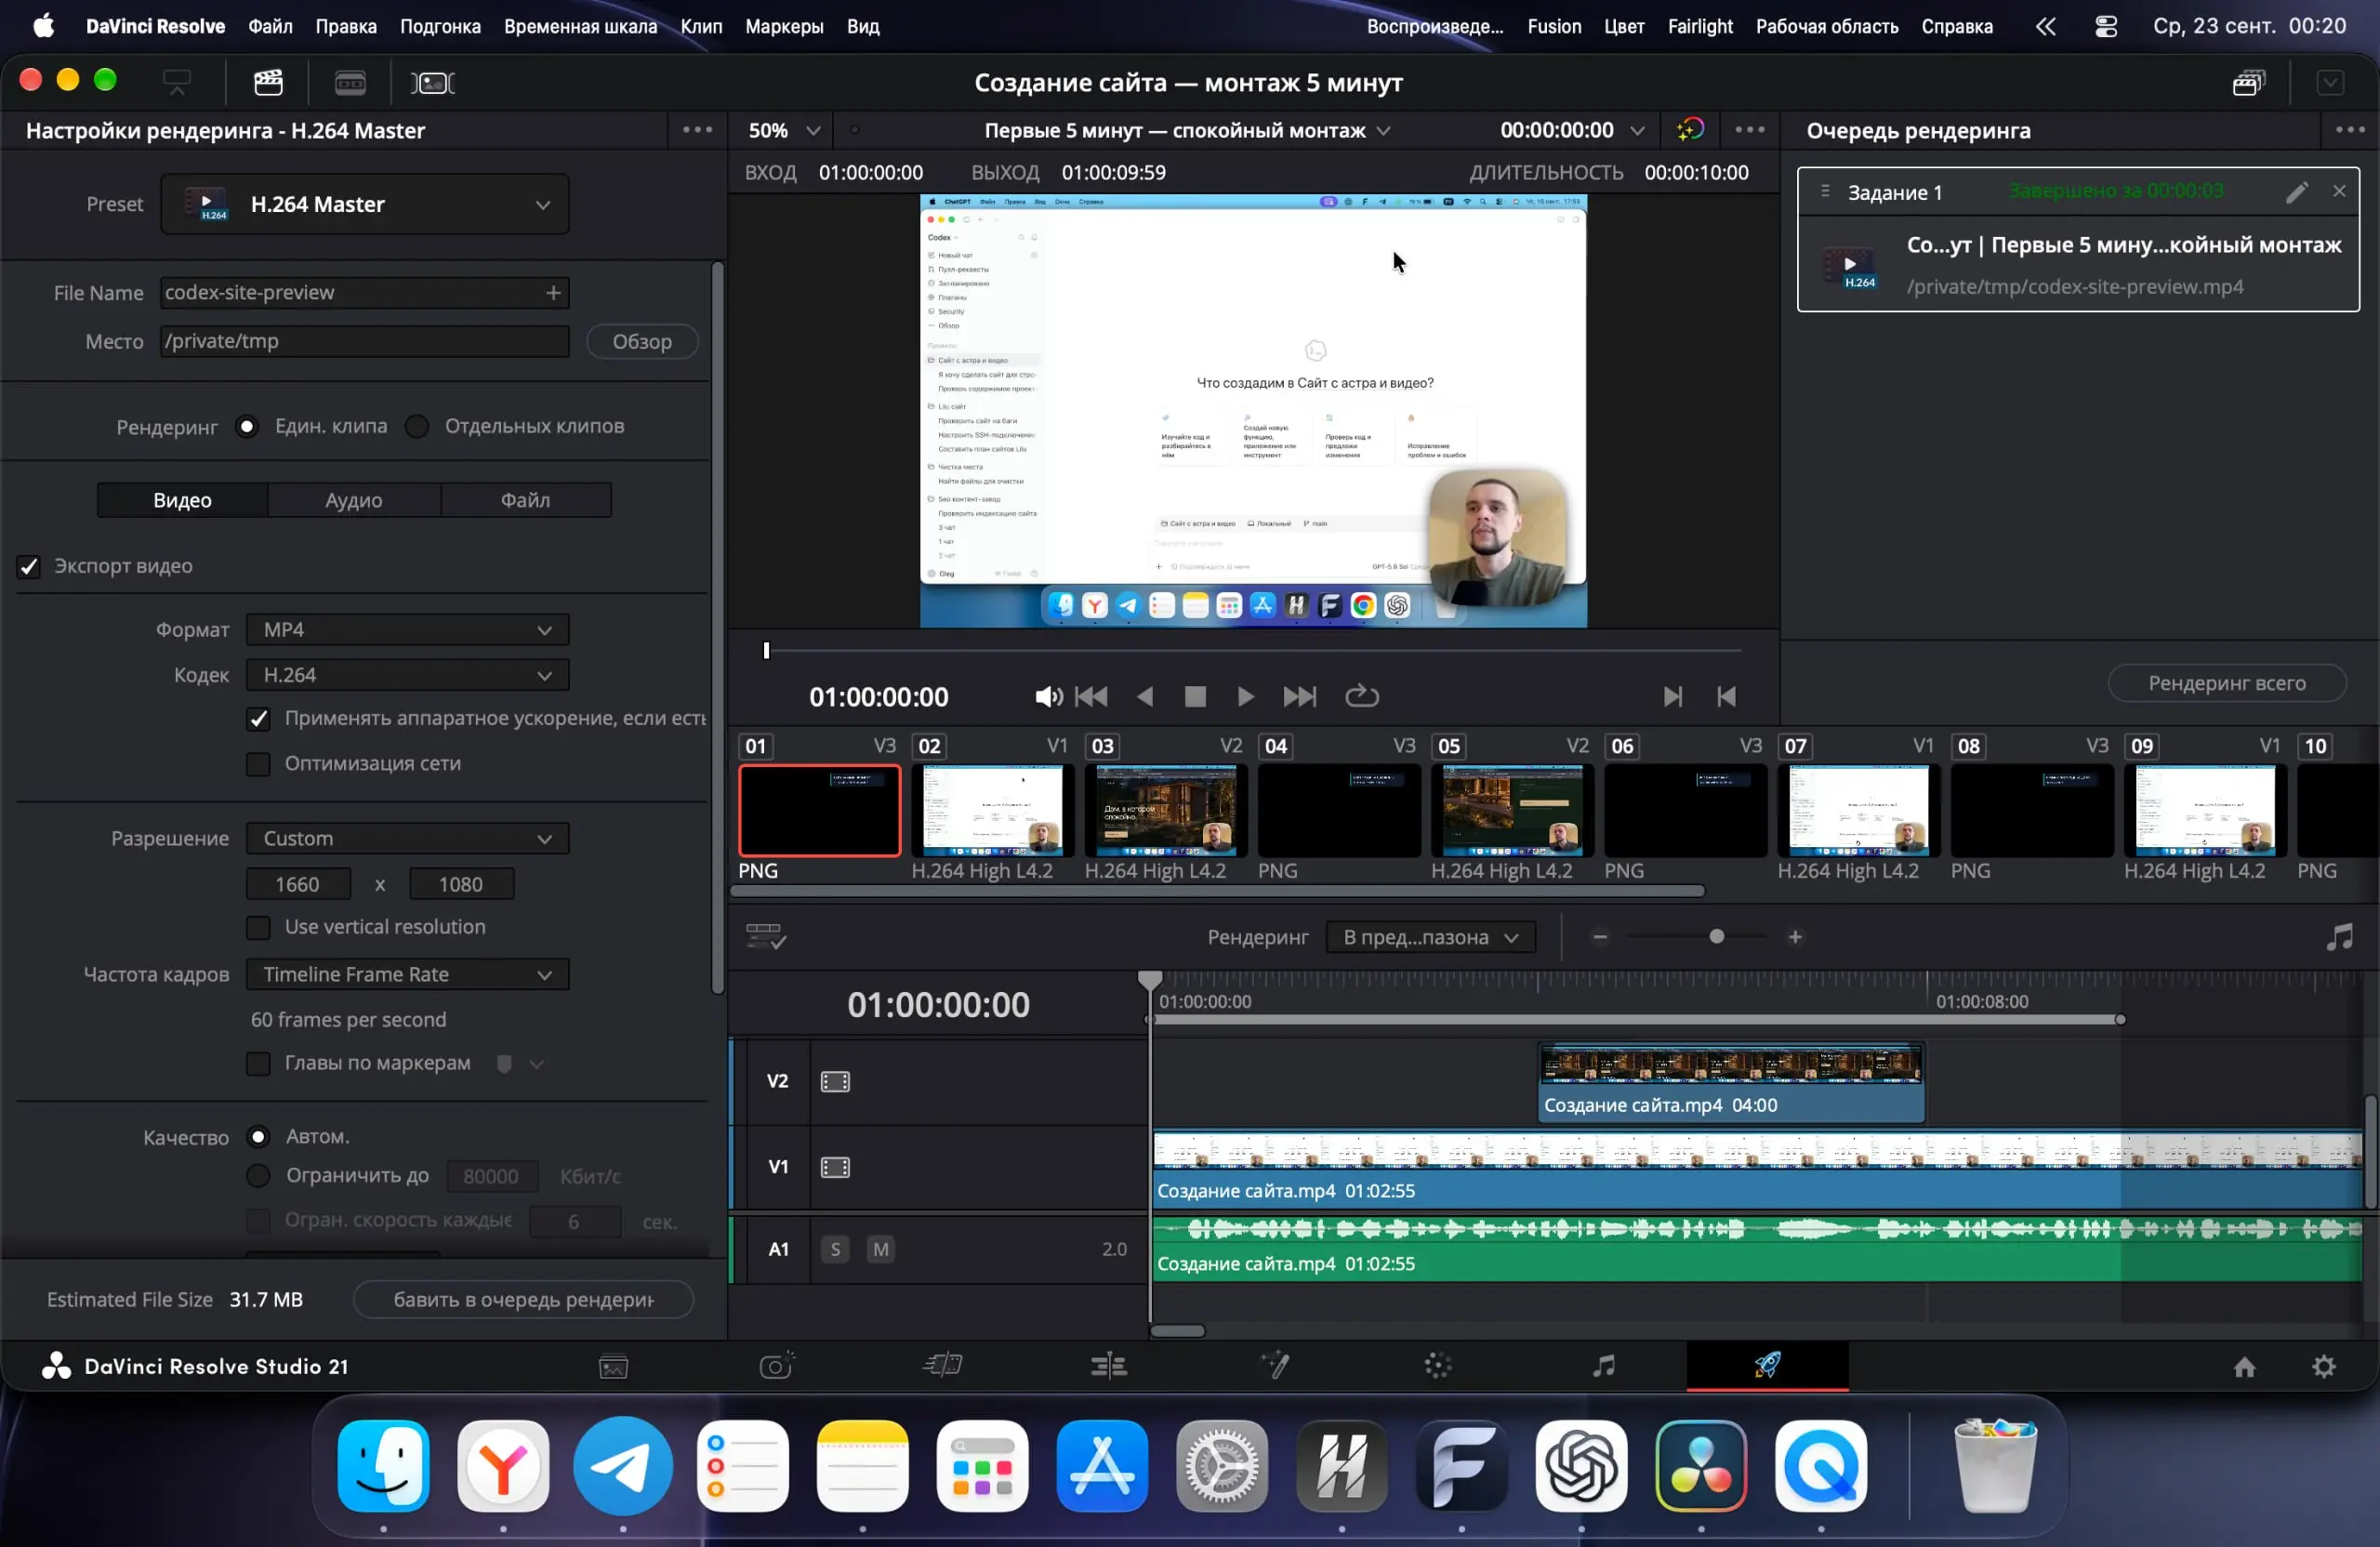This screenshot has height=1547, width=2380.
Task: Select Един. клипа render radio button
Action: coord(246,426)
